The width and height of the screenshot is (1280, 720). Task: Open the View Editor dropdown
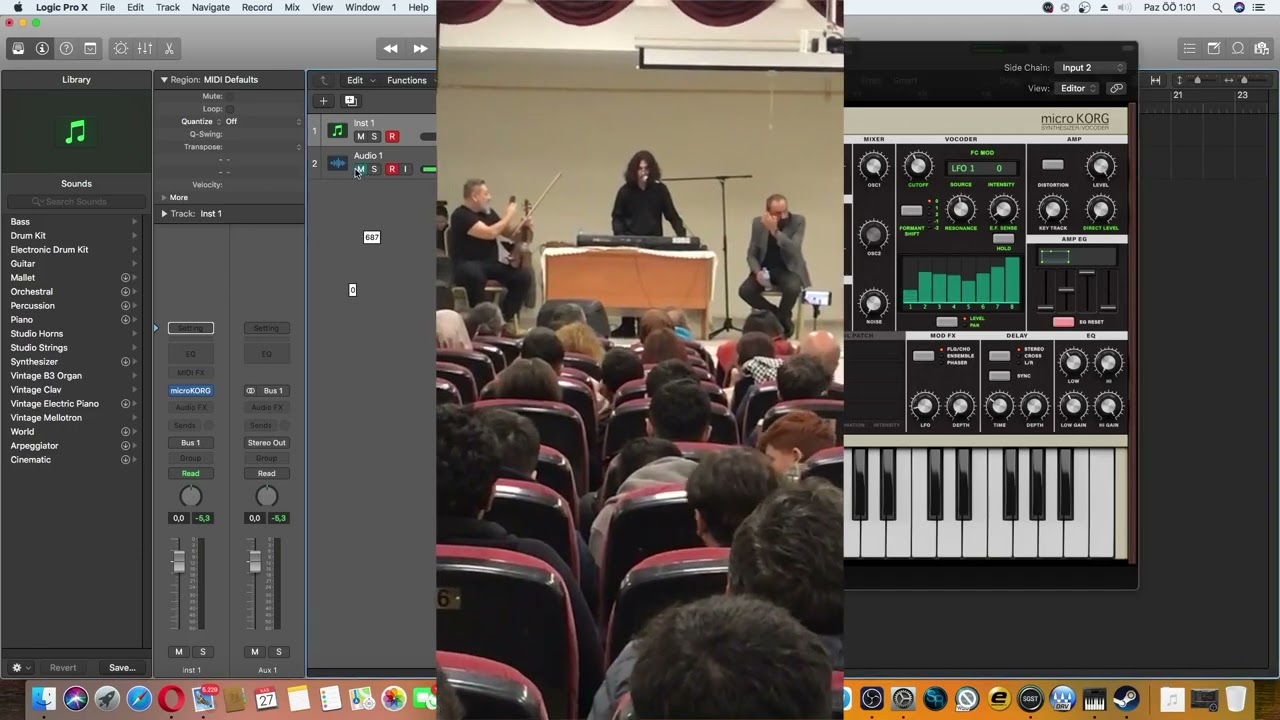(x=1078, y=88)
